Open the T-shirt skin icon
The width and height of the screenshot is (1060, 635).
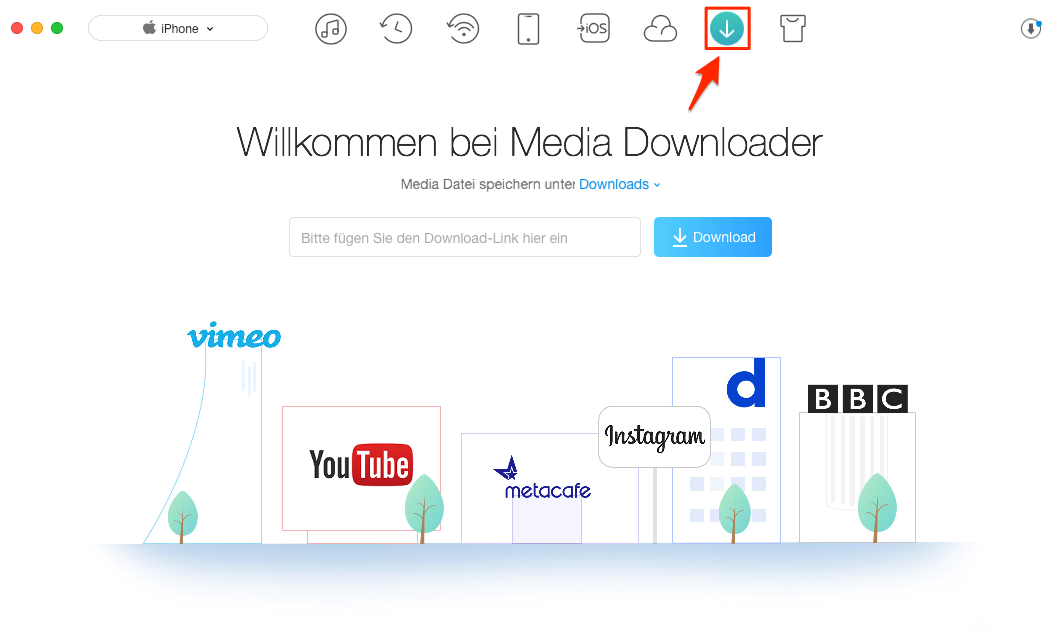pyautogui.click(x=792, y=29)
